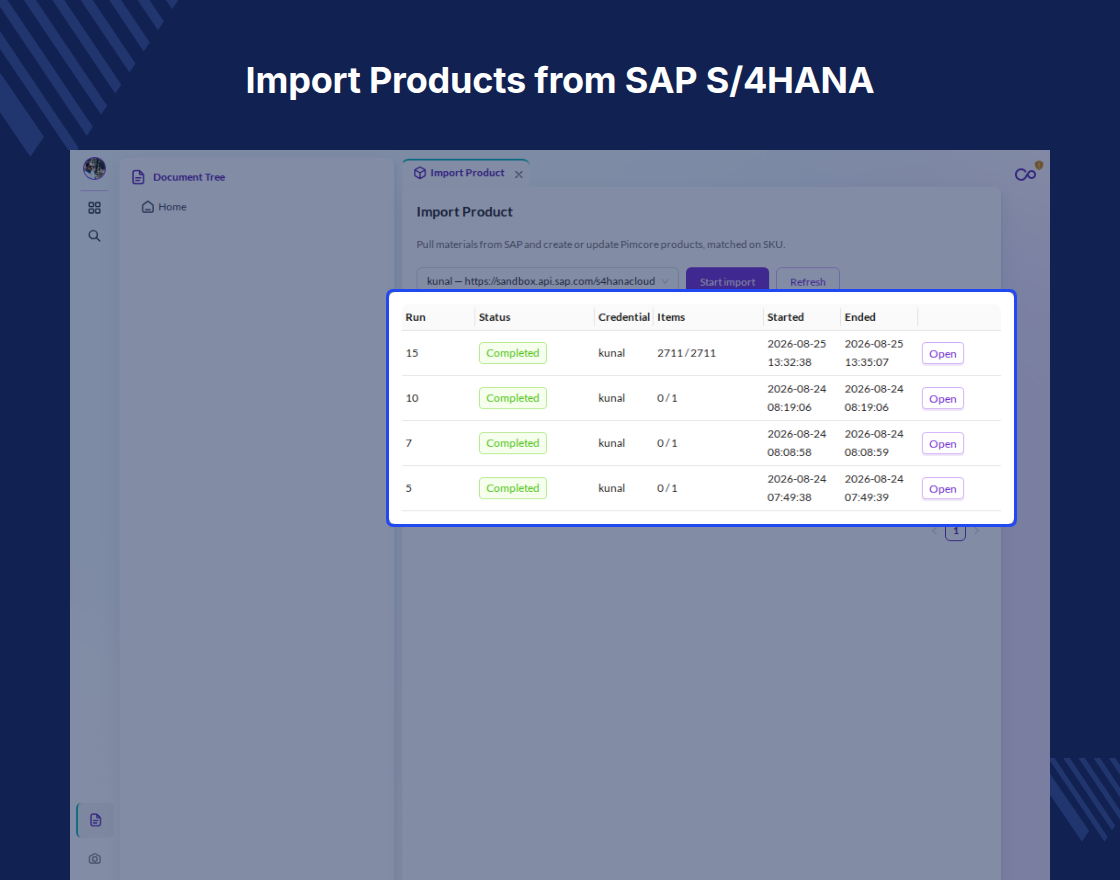Click the Completed badge for run 10
The image size is (1120, 880).
click(513, 398)
